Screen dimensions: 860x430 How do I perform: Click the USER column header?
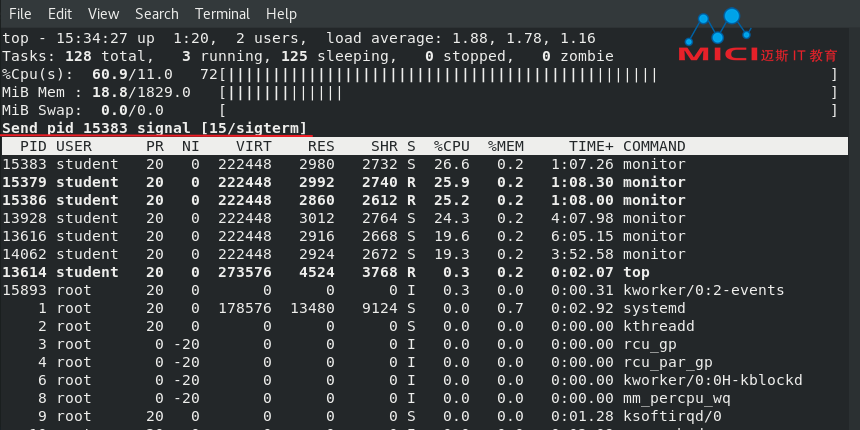click(x=74, y=146)
